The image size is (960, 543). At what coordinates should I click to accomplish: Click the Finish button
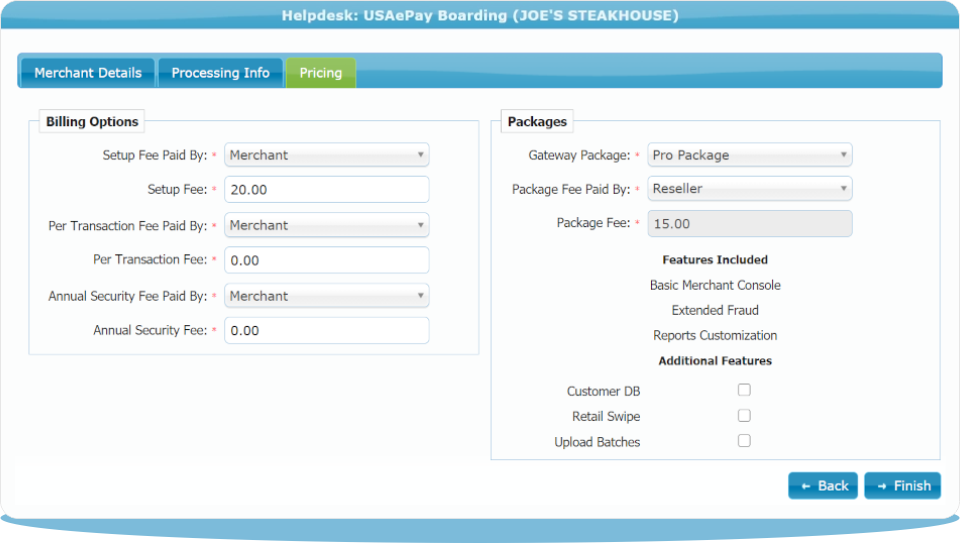click(902, 485)
